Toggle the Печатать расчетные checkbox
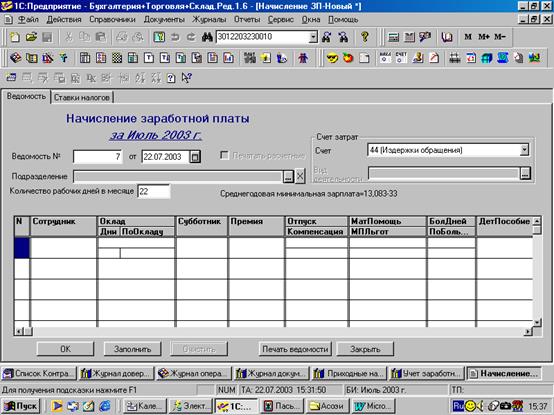 click(x=224, y=155)
